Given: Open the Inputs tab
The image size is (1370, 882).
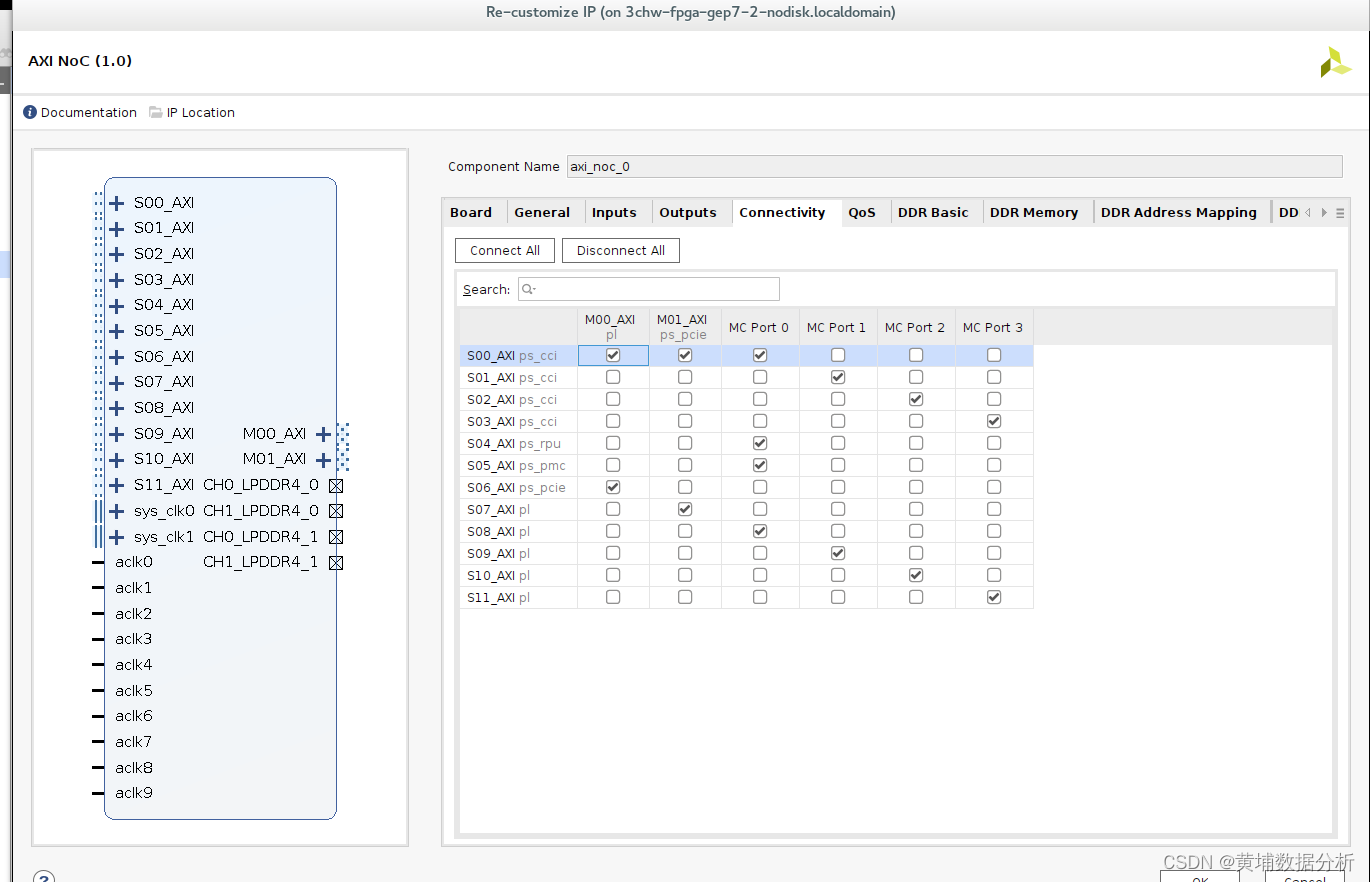Looking at the screenshot, I should pos(614,212).
